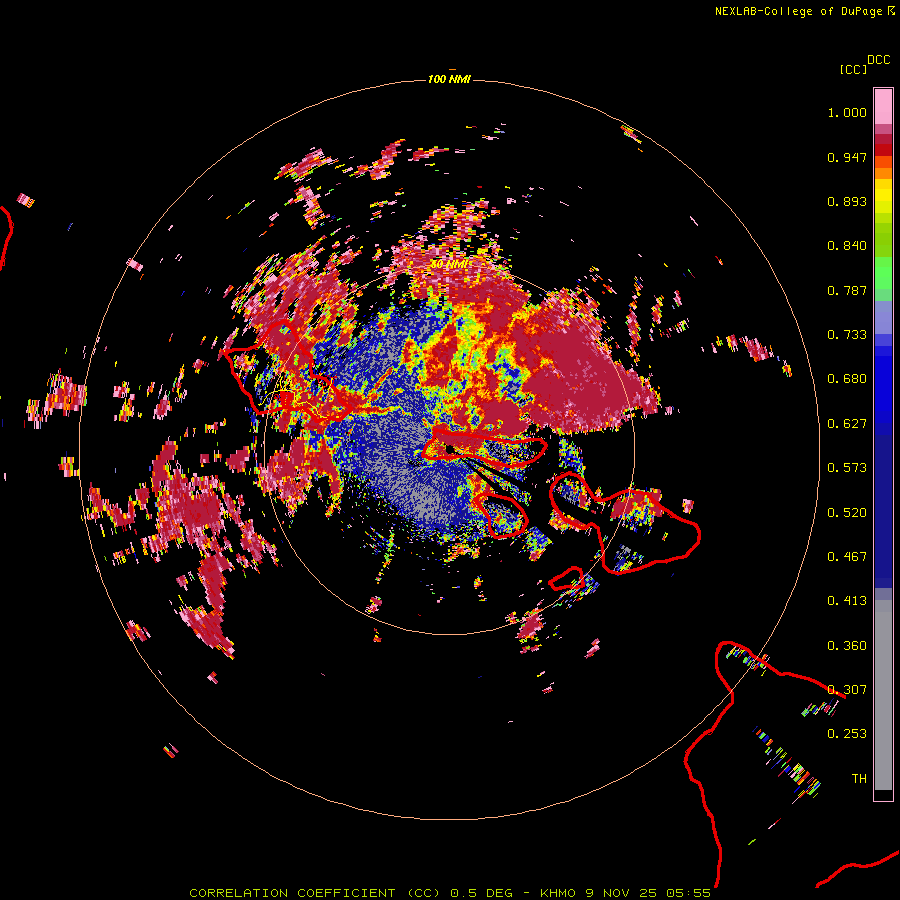Image resolution: width=900 pixels, height=900 pixels.
Task: Click the 0.680 color scale value
Action: [x=847, y=379]
